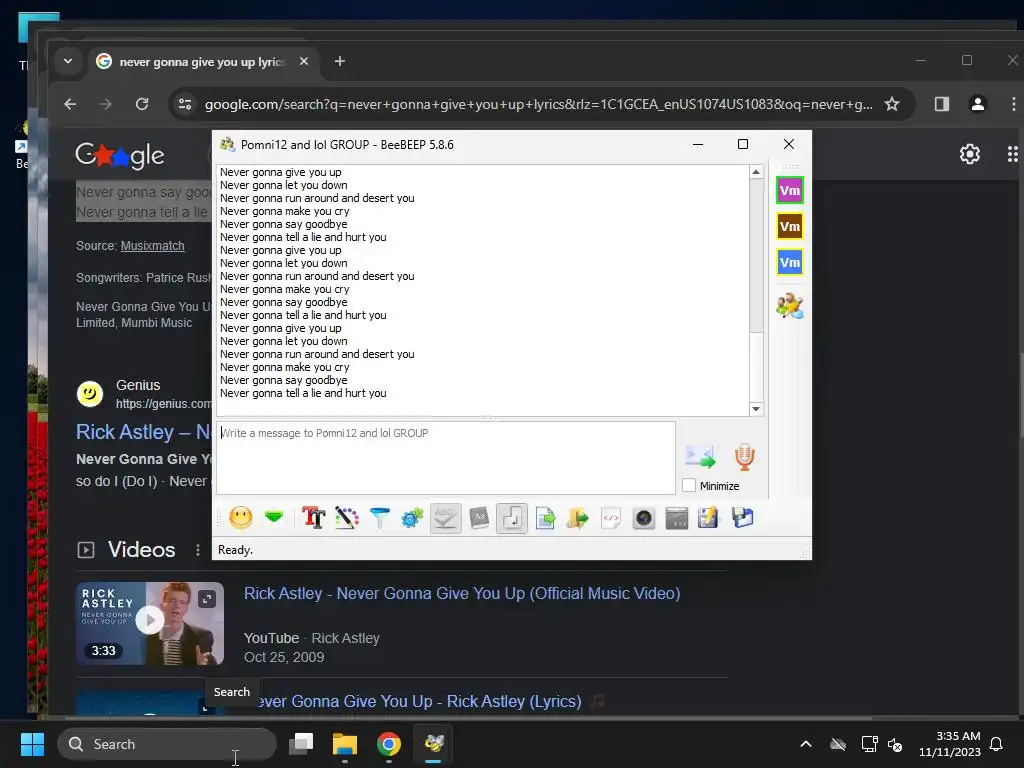Open chat settings blue gears icon

point(412,518)
